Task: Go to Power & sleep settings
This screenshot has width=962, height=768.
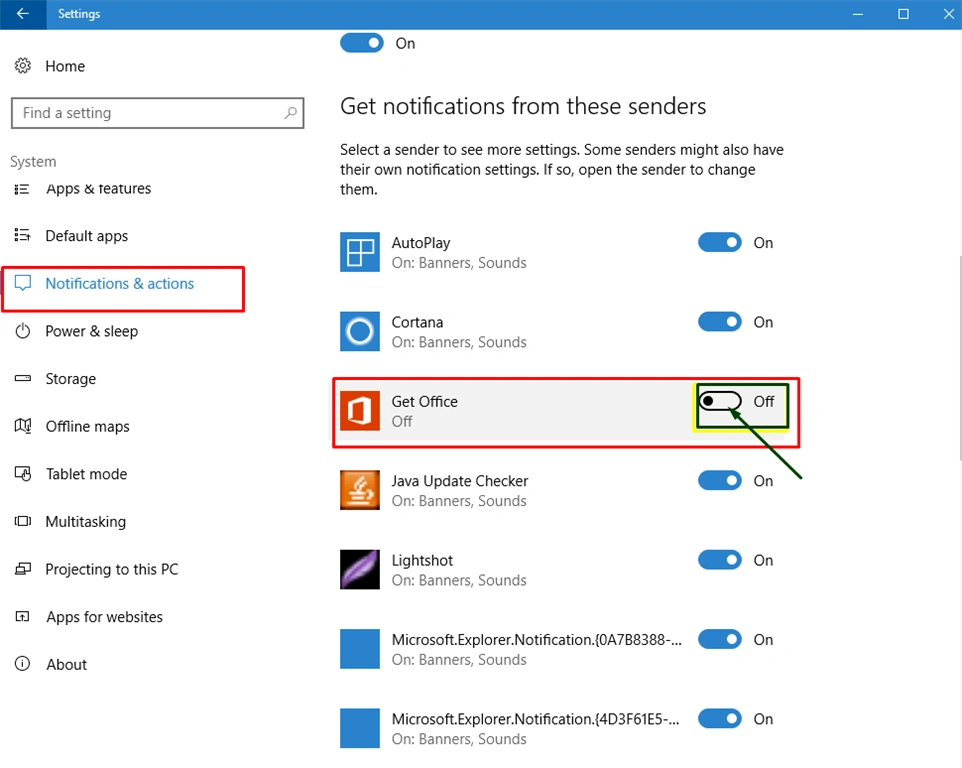Action: [91, 331]
